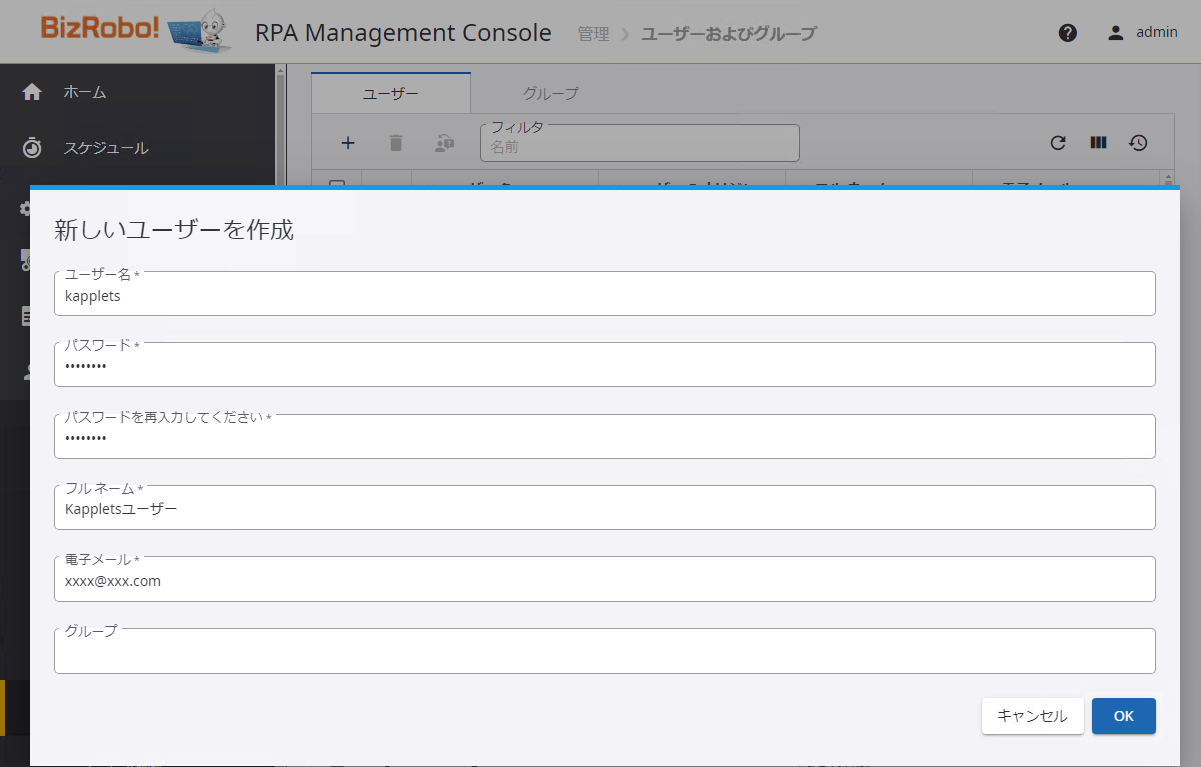
Task: Click the ユーザーおよびグループ breadcrumb
Action: 729,34
